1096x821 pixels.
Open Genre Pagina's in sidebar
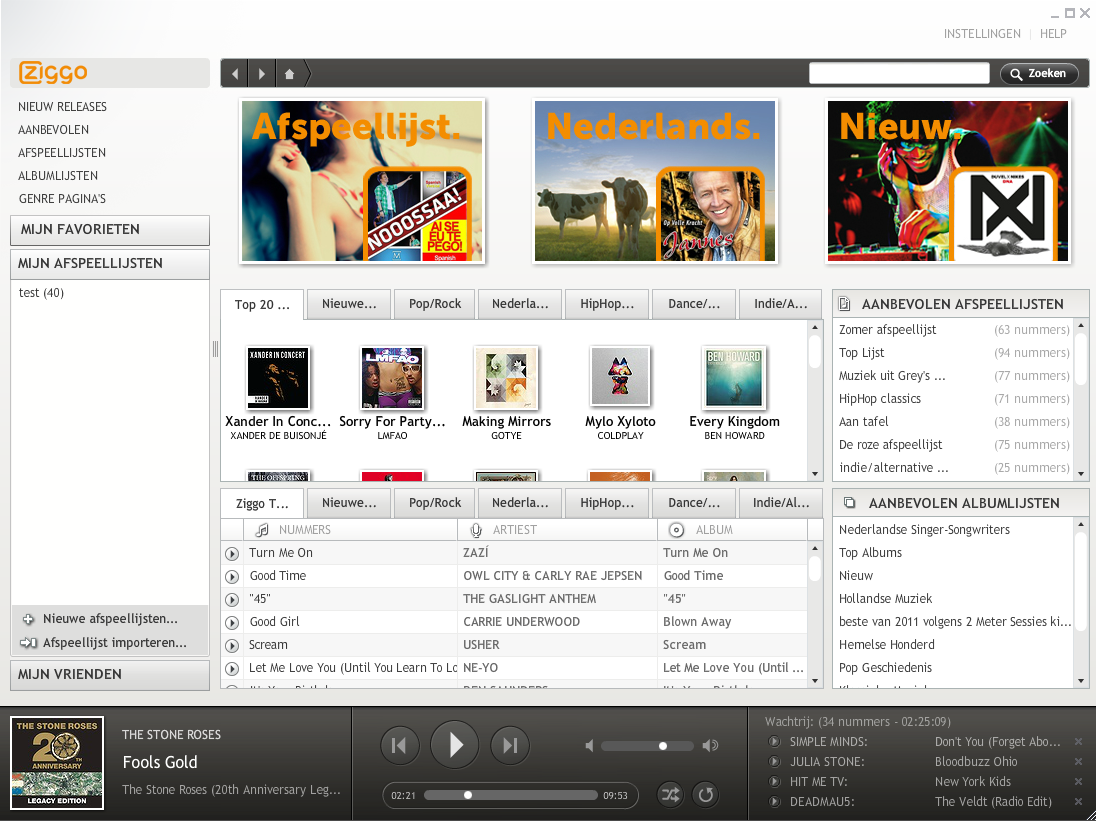tap(62, 199)
